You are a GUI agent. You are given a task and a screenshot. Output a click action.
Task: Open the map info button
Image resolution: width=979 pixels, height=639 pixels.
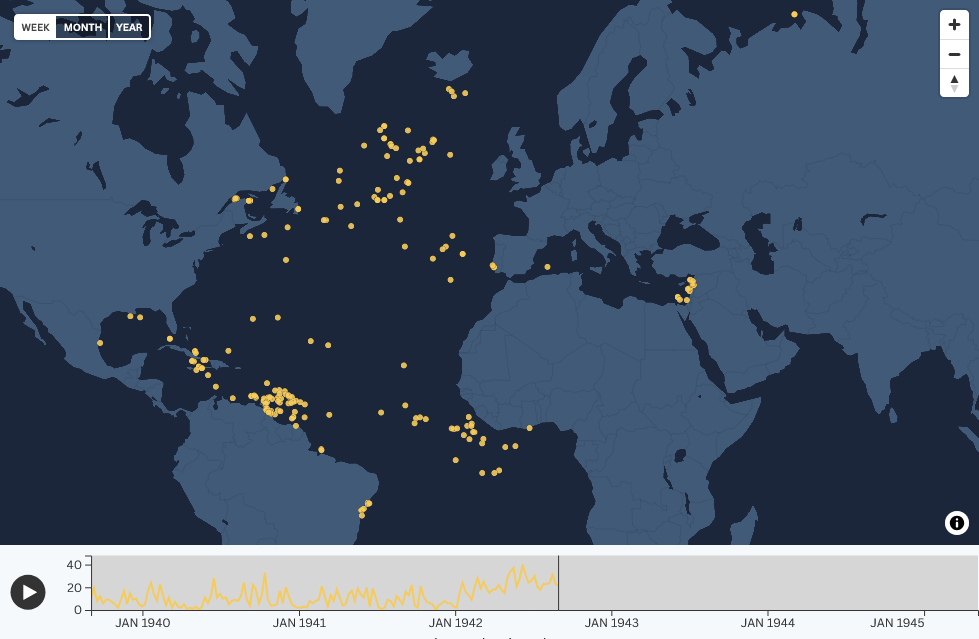click(956, 523)
